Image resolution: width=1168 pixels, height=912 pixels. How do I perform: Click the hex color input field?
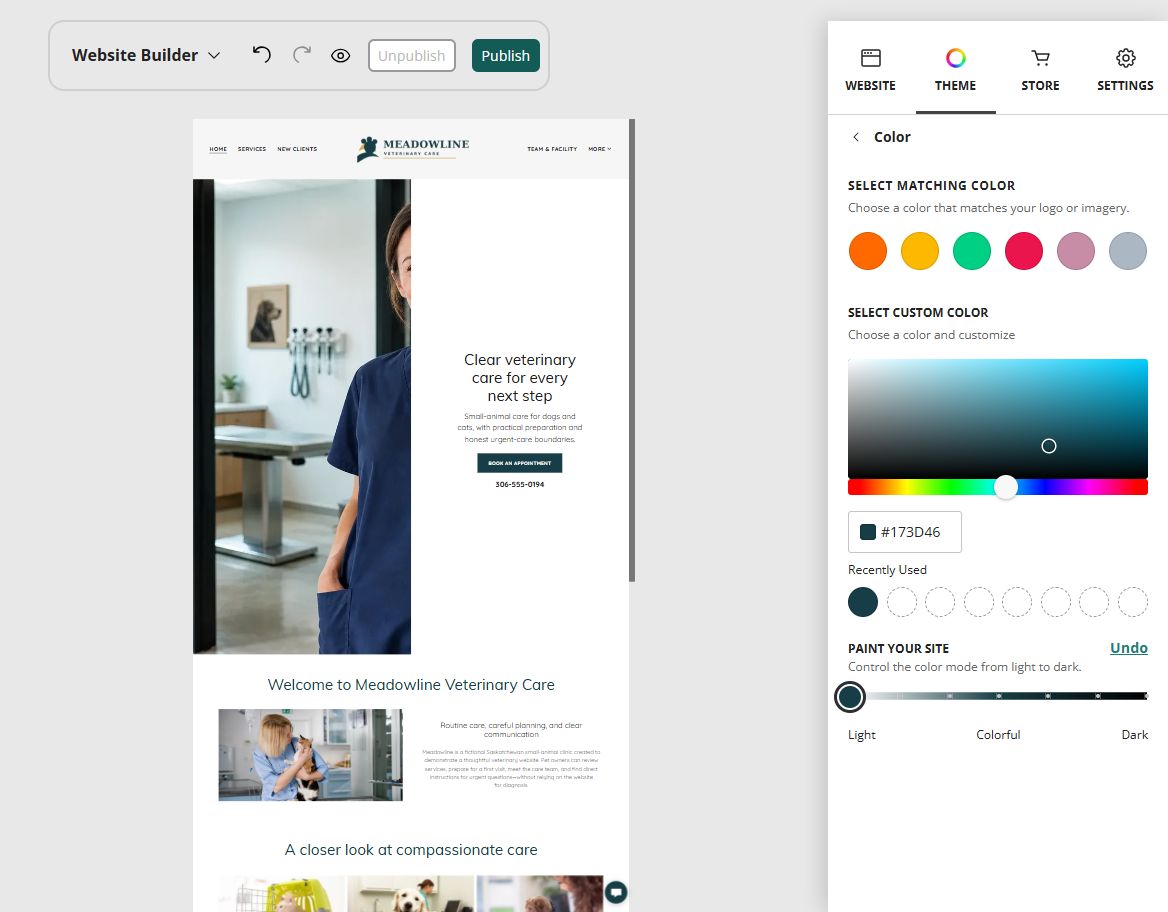[904, 532]
